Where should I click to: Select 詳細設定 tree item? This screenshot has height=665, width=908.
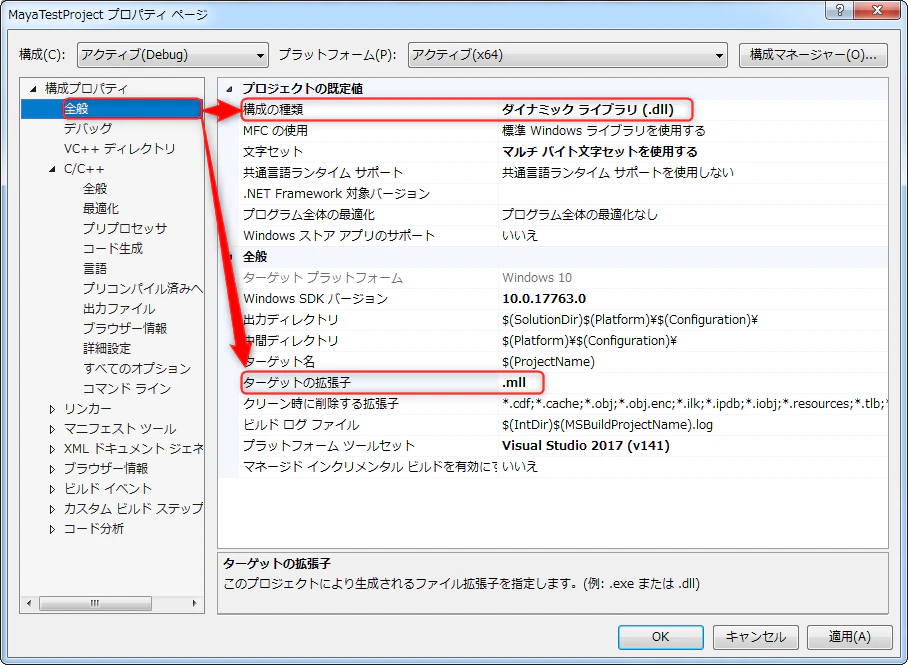coord(107,349)
